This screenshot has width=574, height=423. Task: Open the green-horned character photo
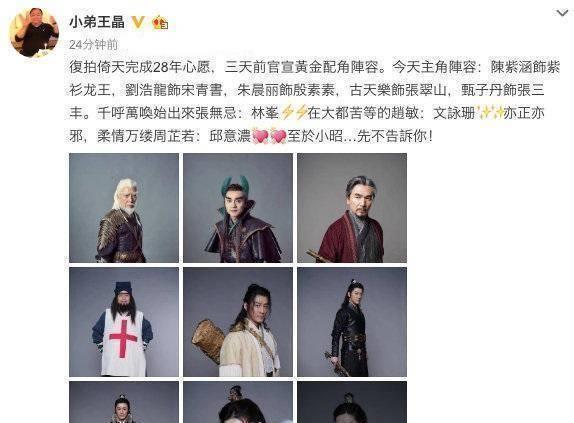pos(238,208)
